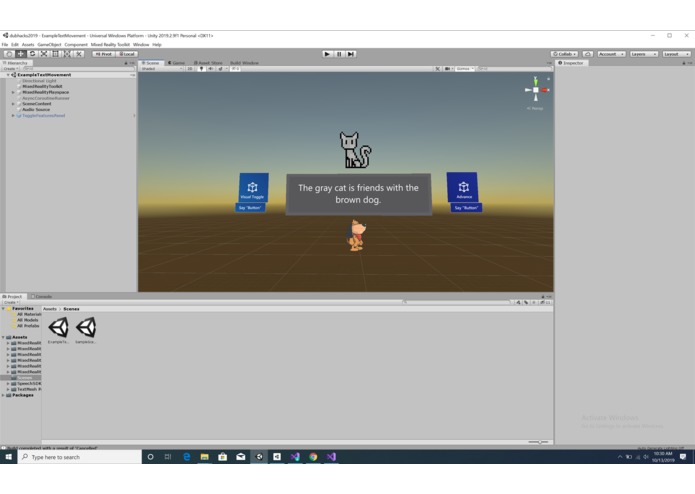Click the scene orientation gizmo center cube

coord(535,90)
